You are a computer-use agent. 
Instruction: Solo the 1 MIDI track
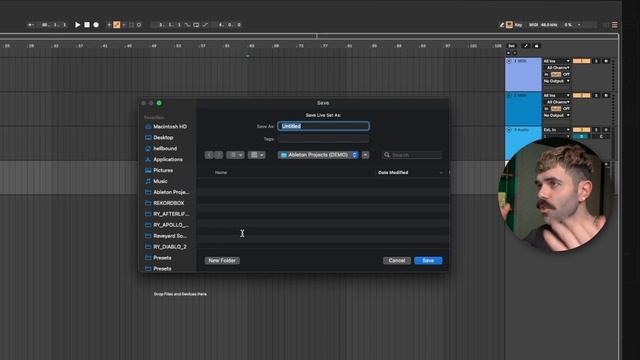[x=596, y=61]
